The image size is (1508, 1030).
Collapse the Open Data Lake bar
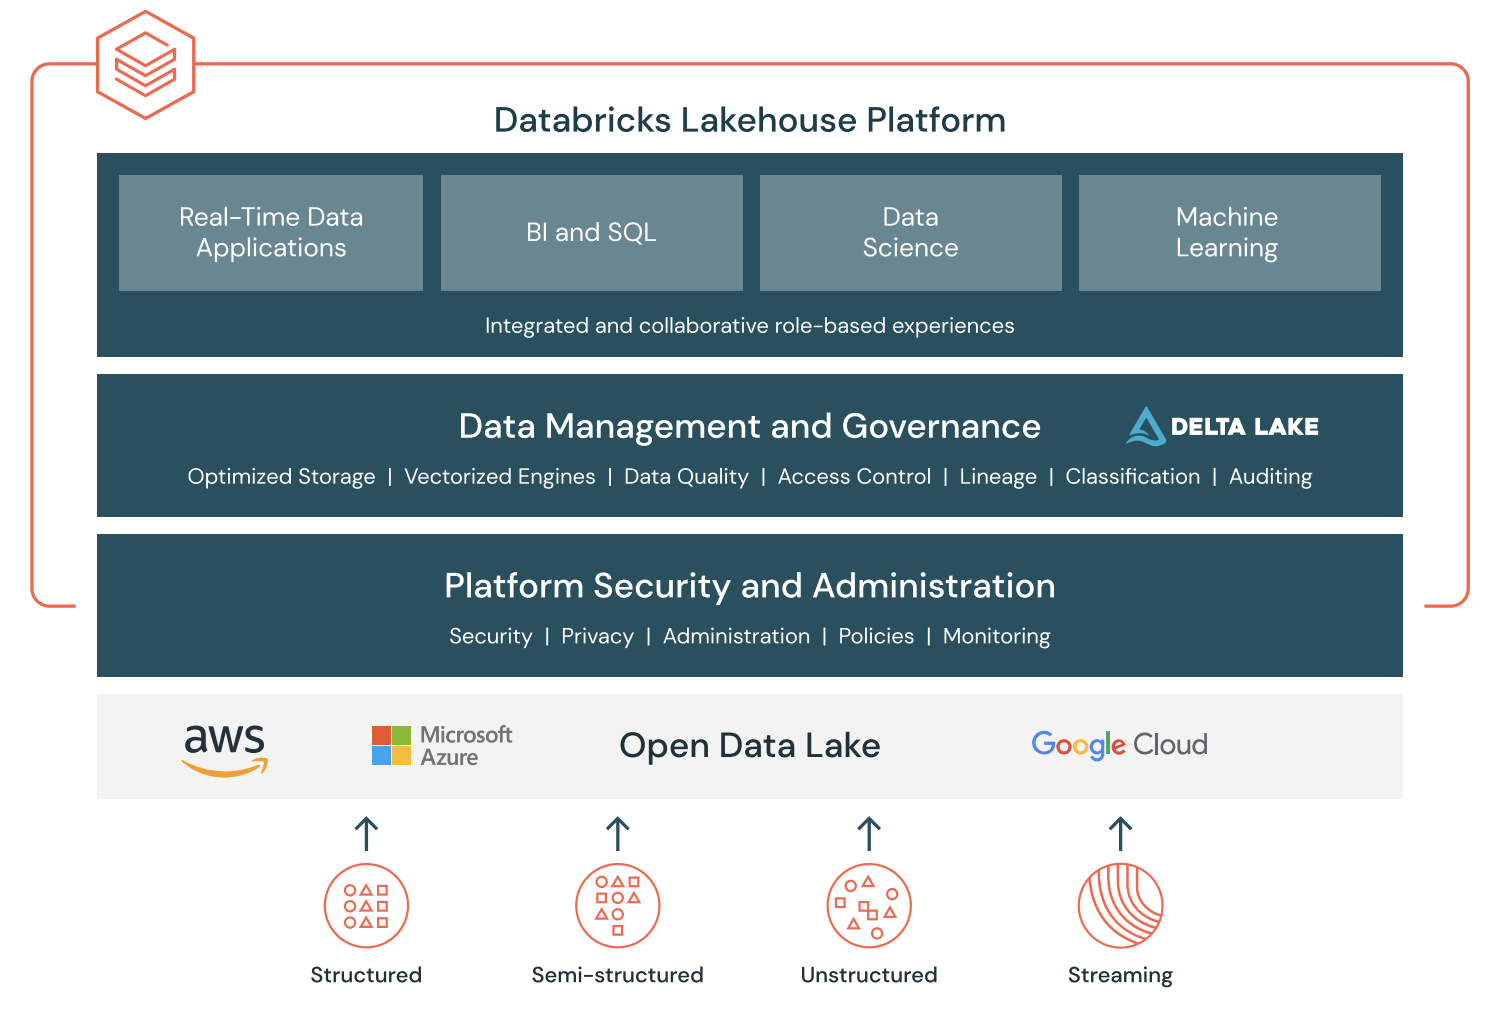click(749, 745)
